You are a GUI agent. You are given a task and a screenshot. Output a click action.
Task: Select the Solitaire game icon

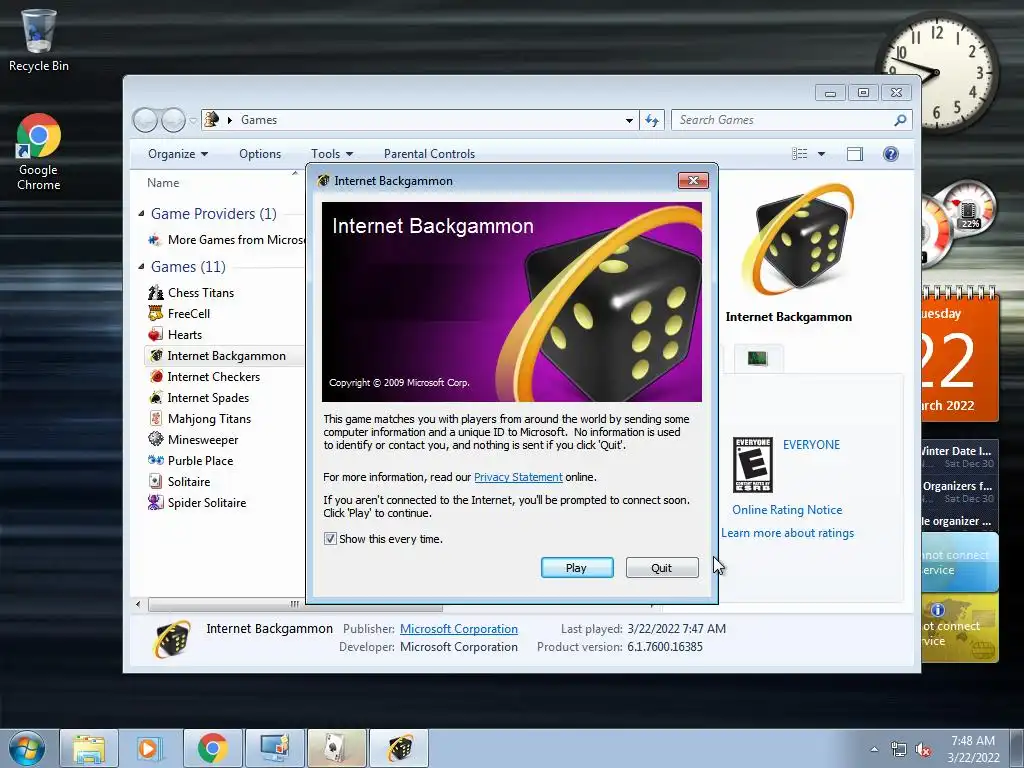(155, 481)
